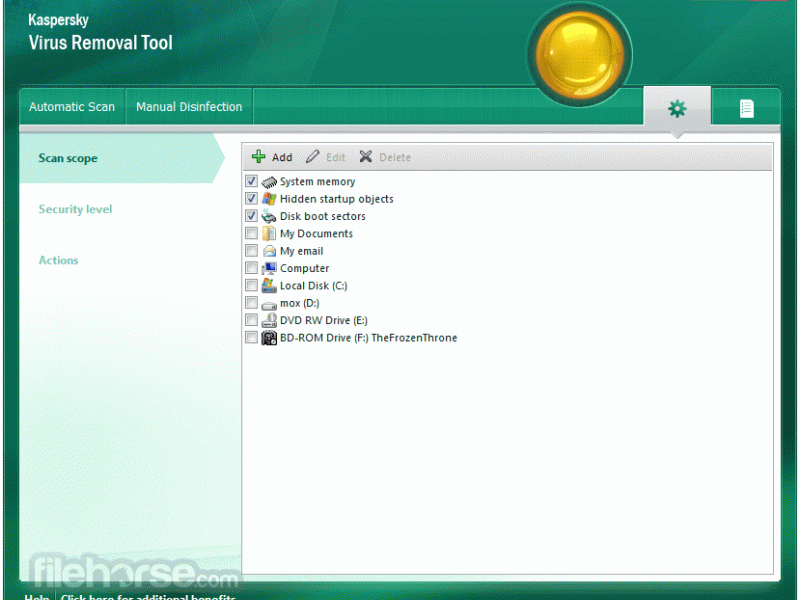
Task: Open the Actions section
Action: click(x=59, y=260)
